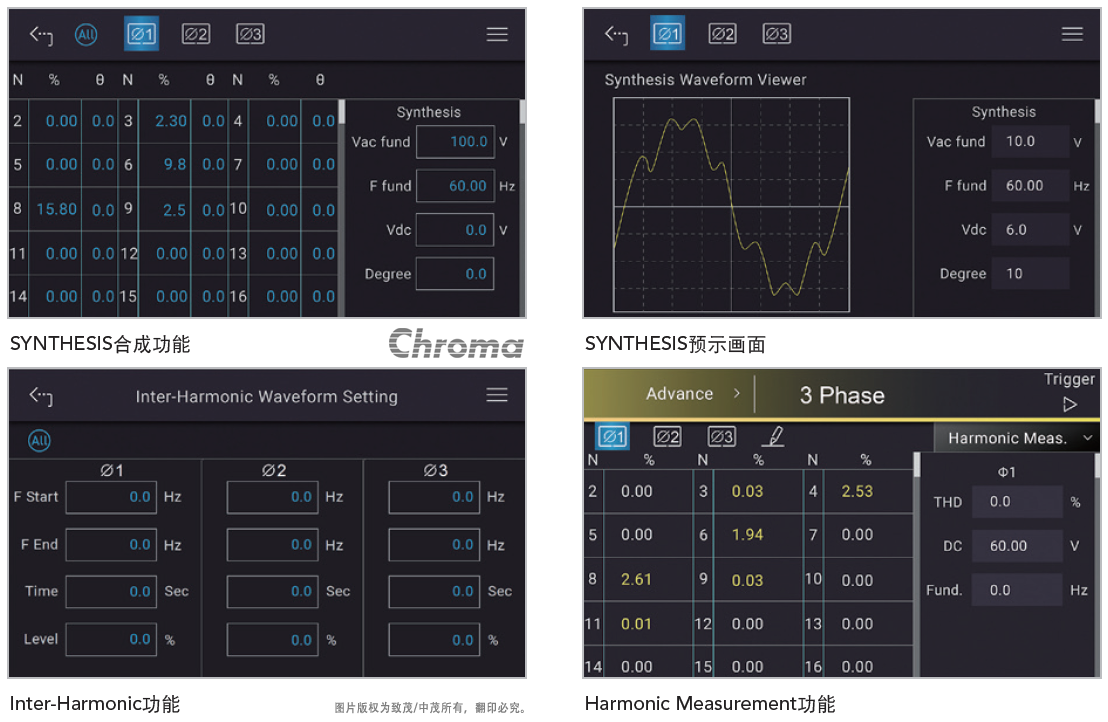Toggle Ø3 phase in Synthesis Waveform Viewer panel

(776, 34)
